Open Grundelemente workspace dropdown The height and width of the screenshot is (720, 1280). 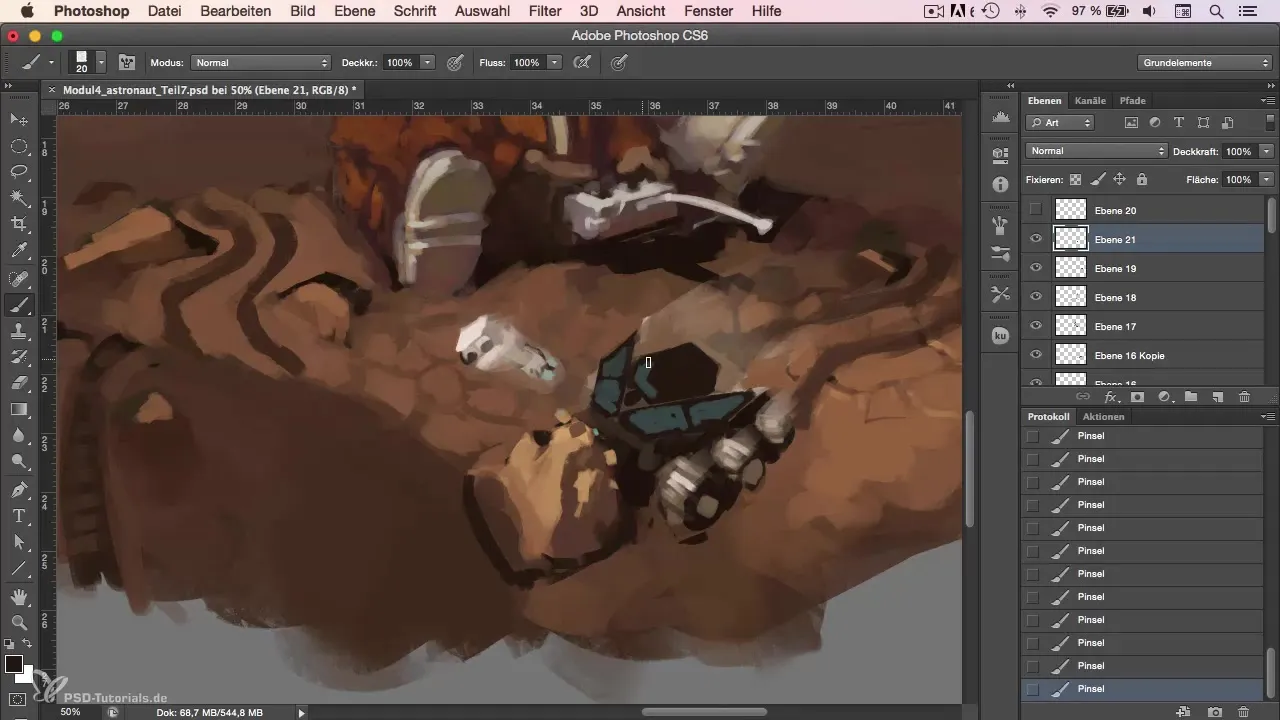(x=1204, y=62)
